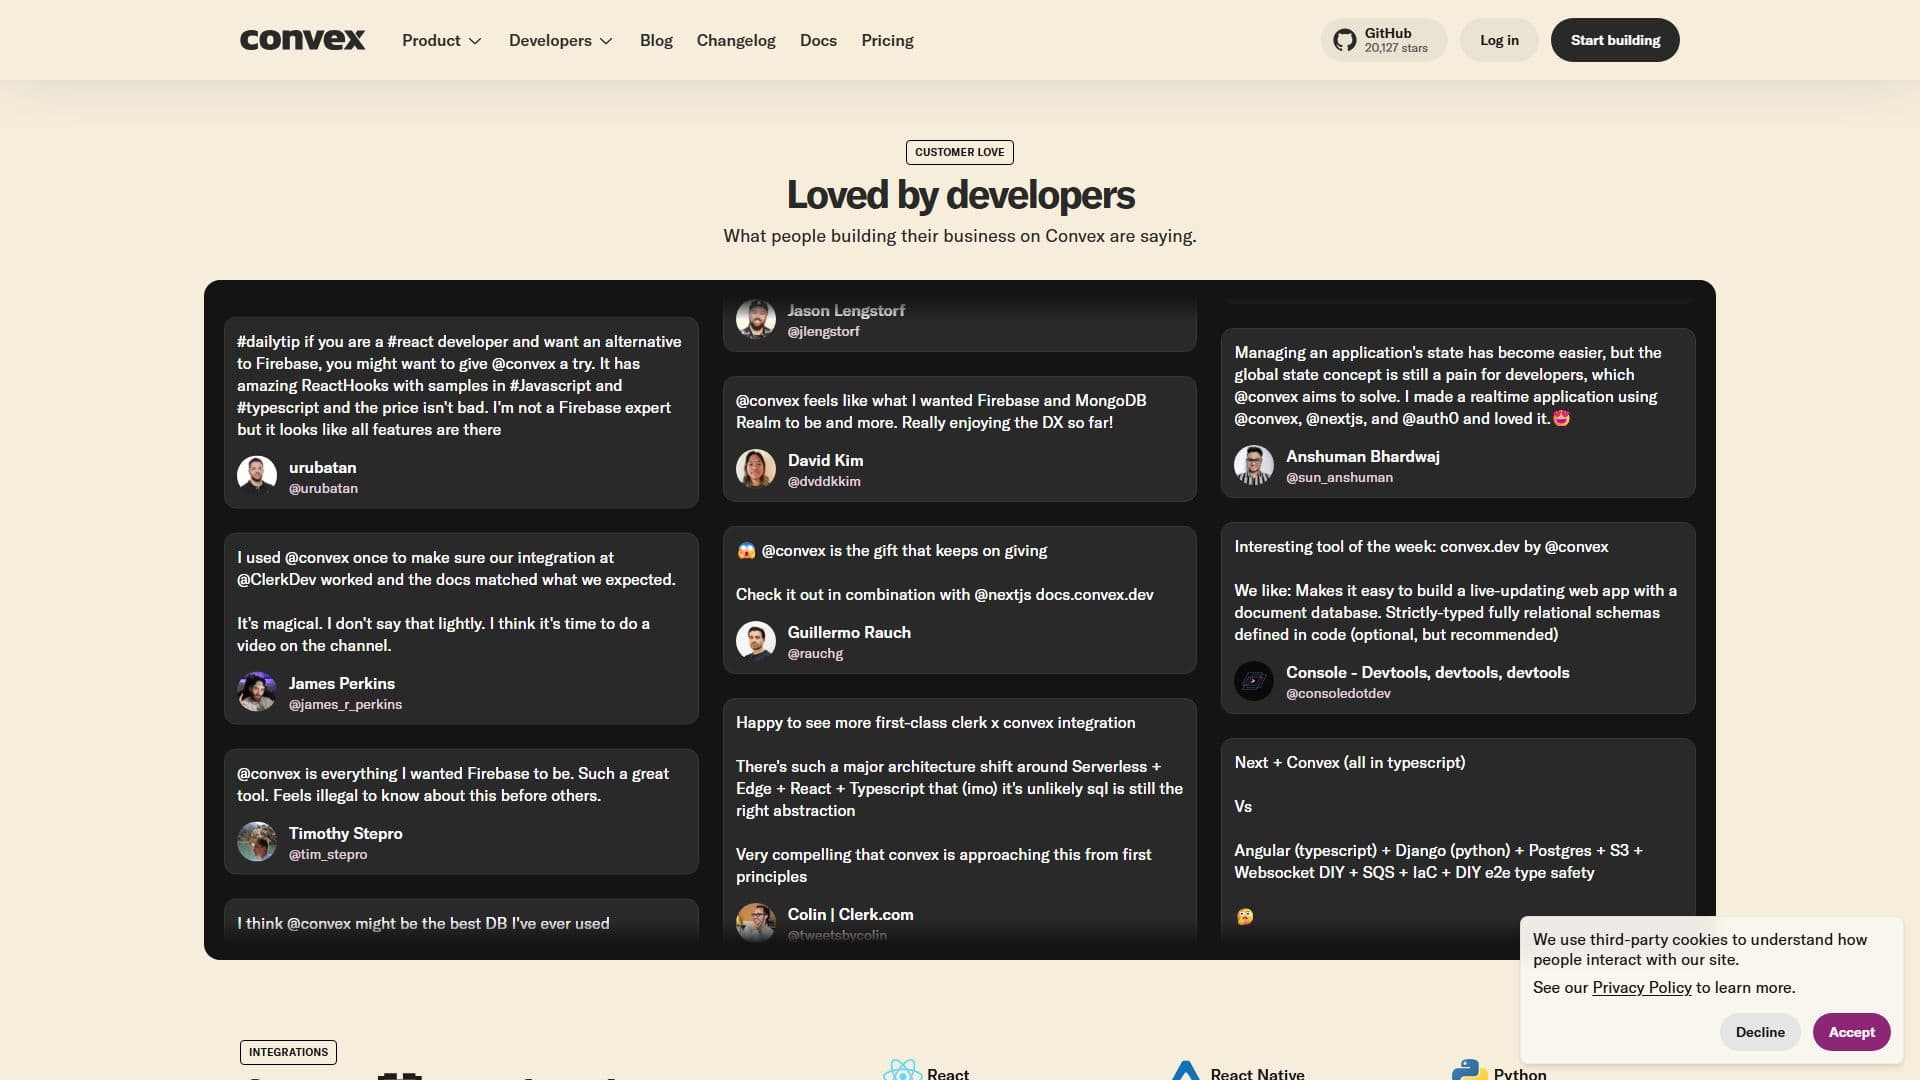The height and width of the screenshot is (1080, 1920).
Task: Click the GitHub octocat icon
Action: click(1345, 40)
